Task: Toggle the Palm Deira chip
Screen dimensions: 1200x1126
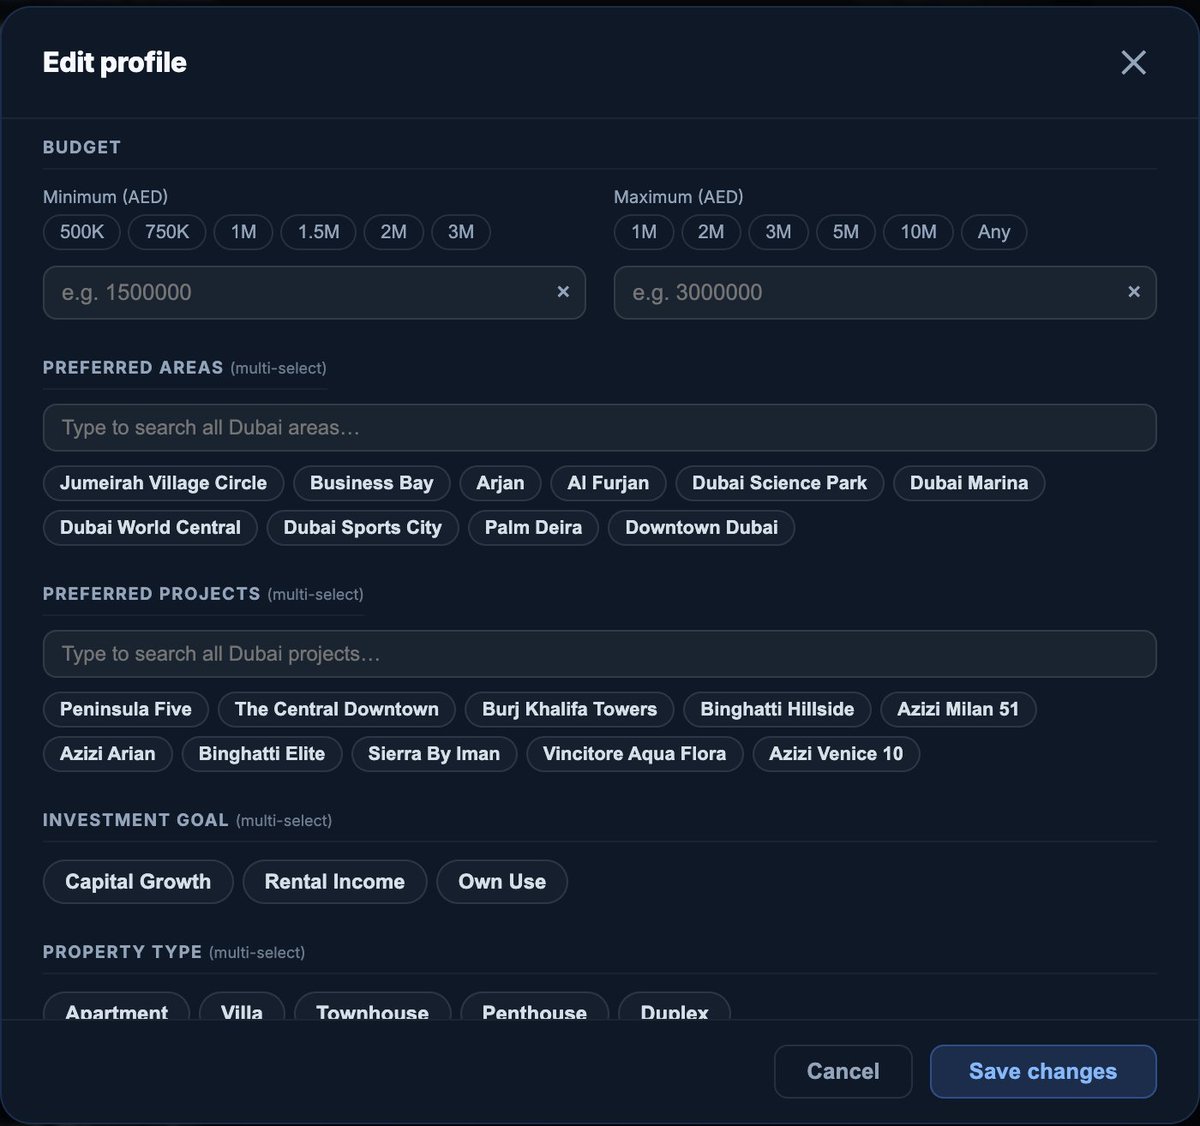Action: coord(533,527)
